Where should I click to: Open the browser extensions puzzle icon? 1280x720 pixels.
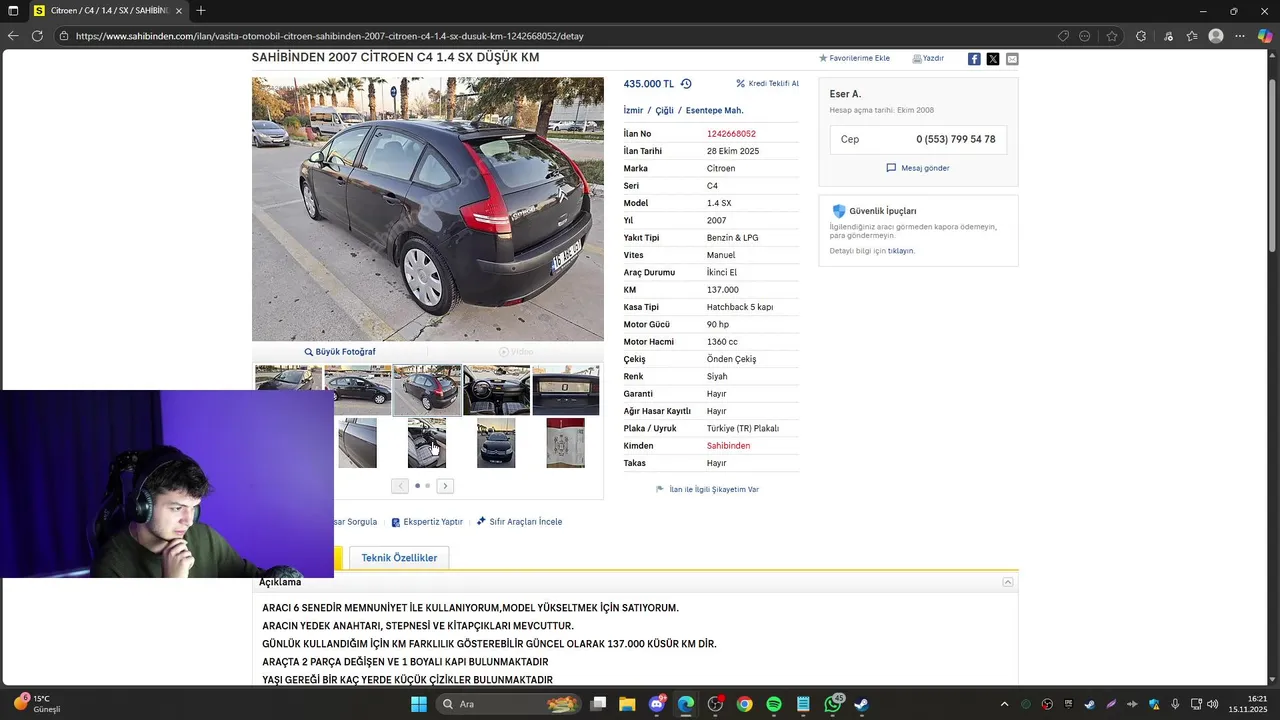1141,36
